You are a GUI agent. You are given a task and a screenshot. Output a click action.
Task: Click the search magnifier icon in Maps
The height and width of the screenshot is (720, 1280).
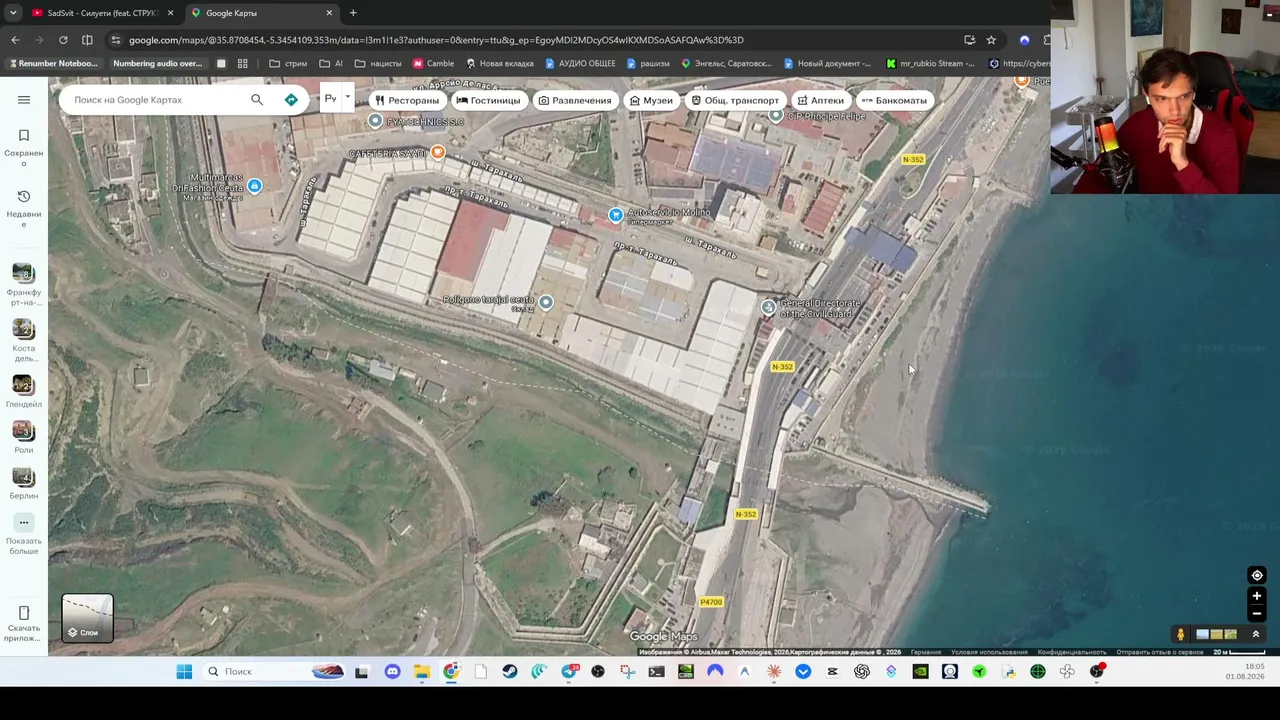click(x=257, y=100)
